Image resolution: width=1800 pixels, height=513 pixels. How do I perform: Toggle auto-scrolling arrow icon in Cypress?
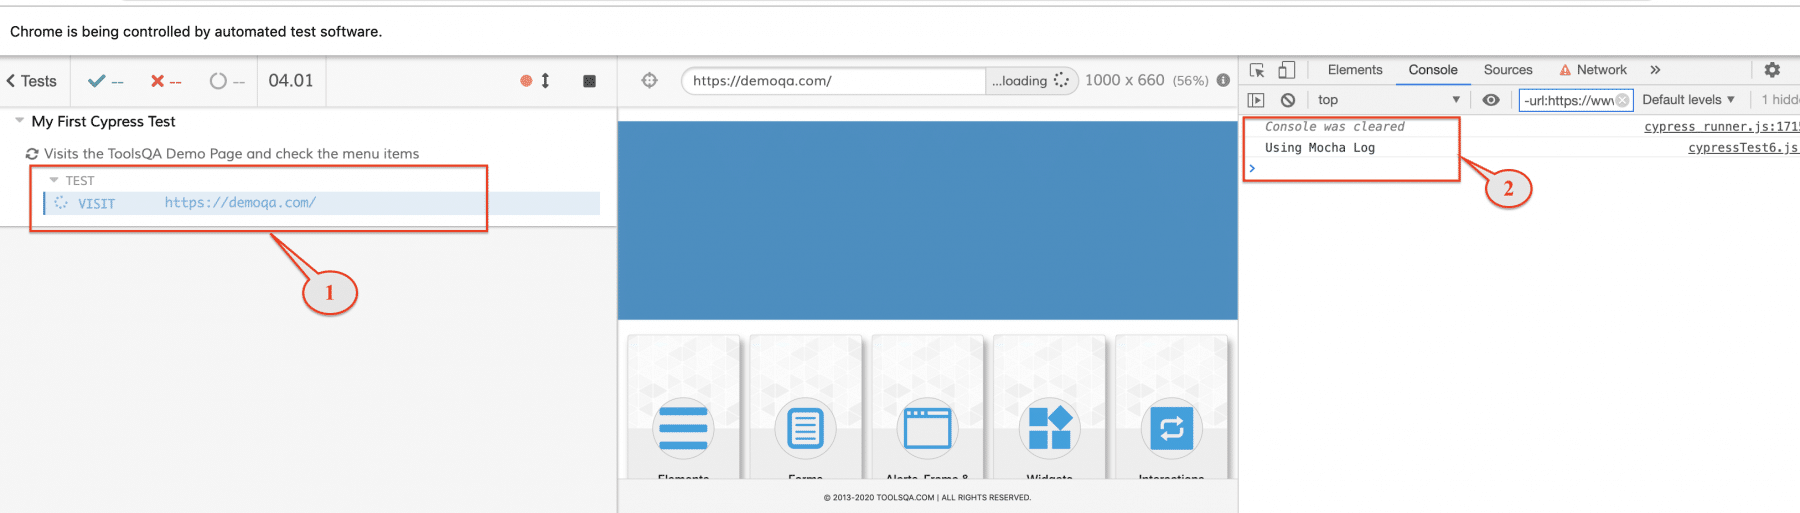[545, 81]
